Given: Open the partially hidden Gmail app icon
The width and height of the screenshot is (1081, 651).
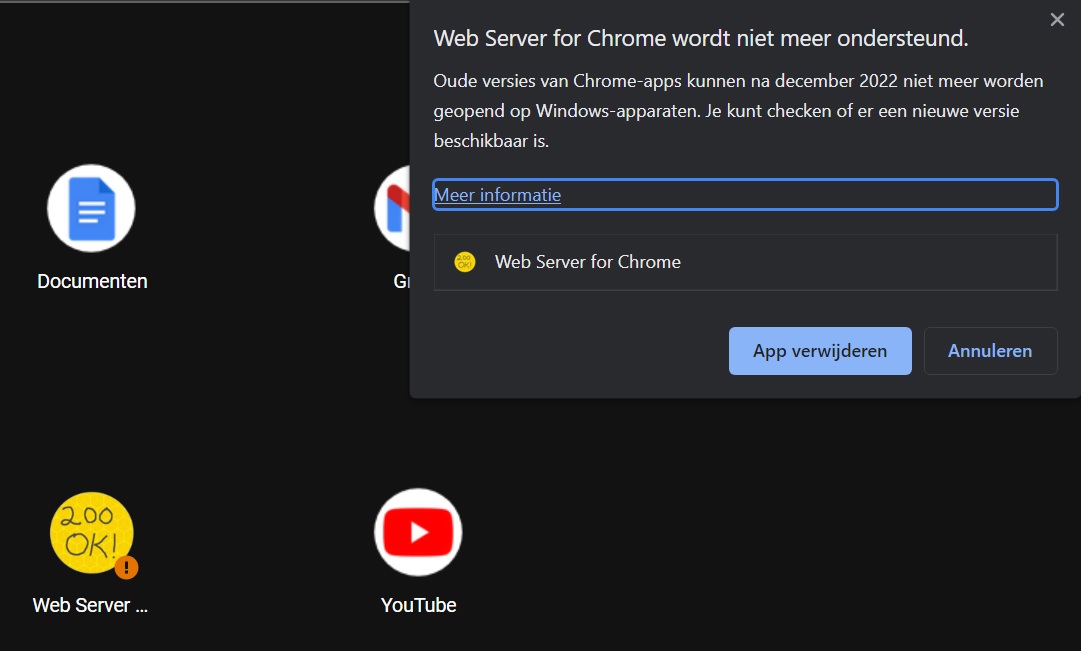Looking at the screenshot, I should pyautogui.click(x=393, y=208).
